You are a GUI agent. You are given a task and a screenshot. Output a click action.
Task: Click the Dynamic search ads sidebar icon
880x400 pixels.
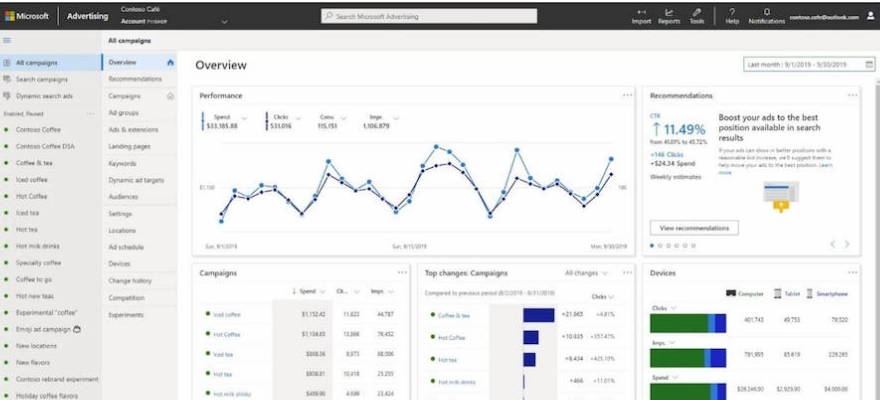7,96
